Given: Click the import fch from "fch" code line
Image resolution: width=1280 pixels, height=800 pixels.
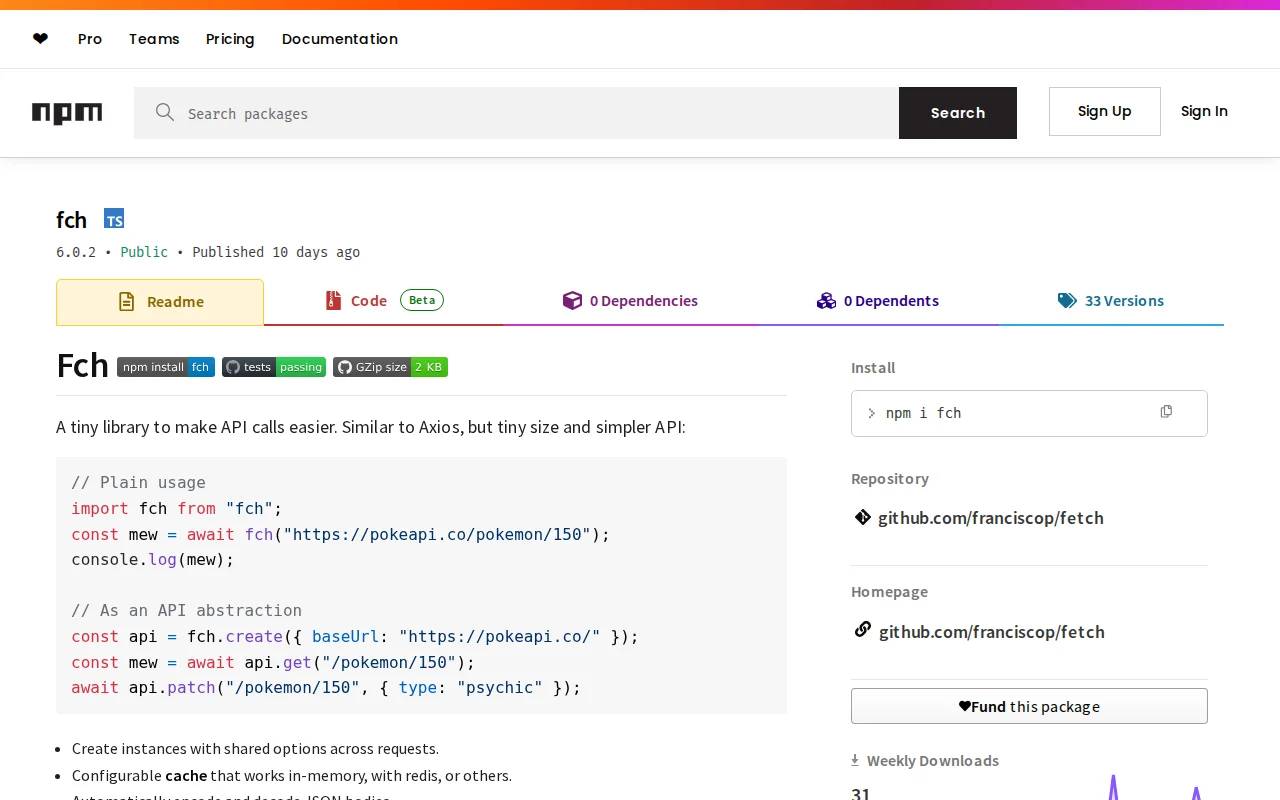Looking at the screenshot, I should pos(177,508).
